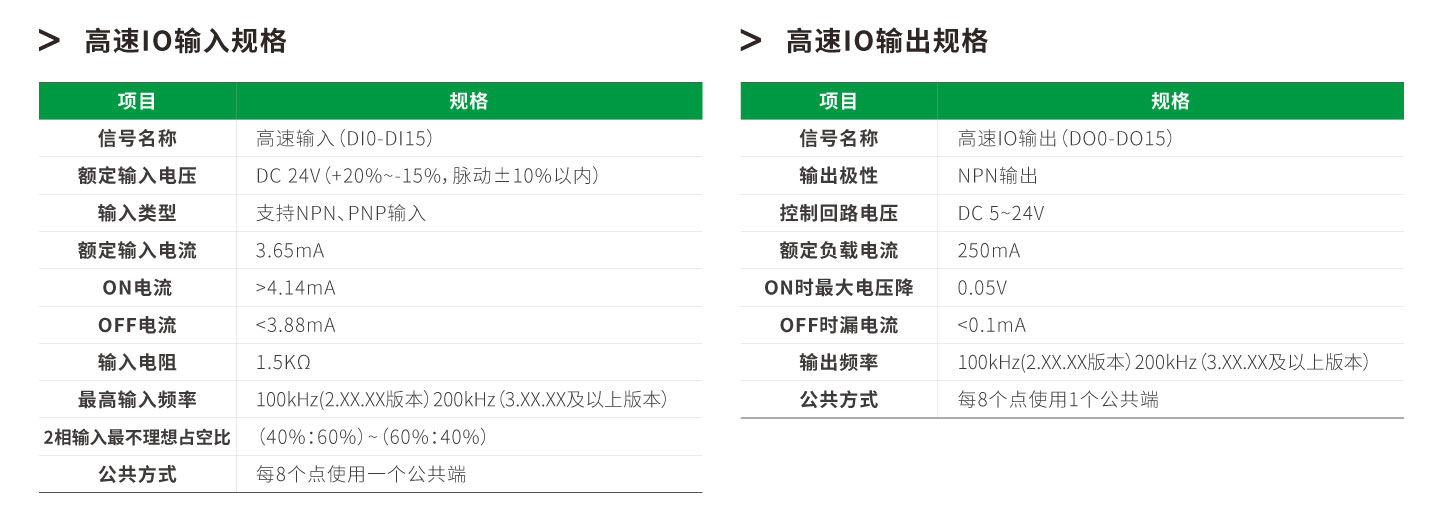
Task: Select the 高速IO输入规格 section title
Action: 186,41
